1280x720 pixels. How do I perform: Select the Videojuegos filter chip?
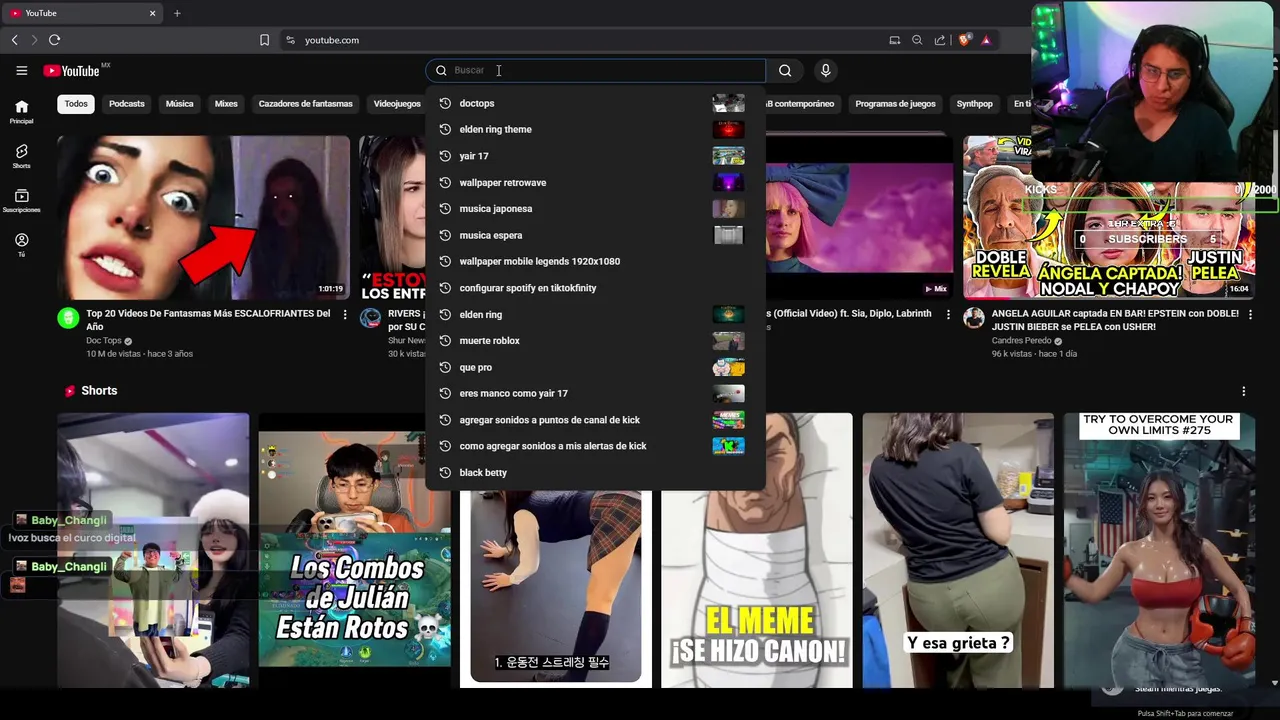(397, 104)
